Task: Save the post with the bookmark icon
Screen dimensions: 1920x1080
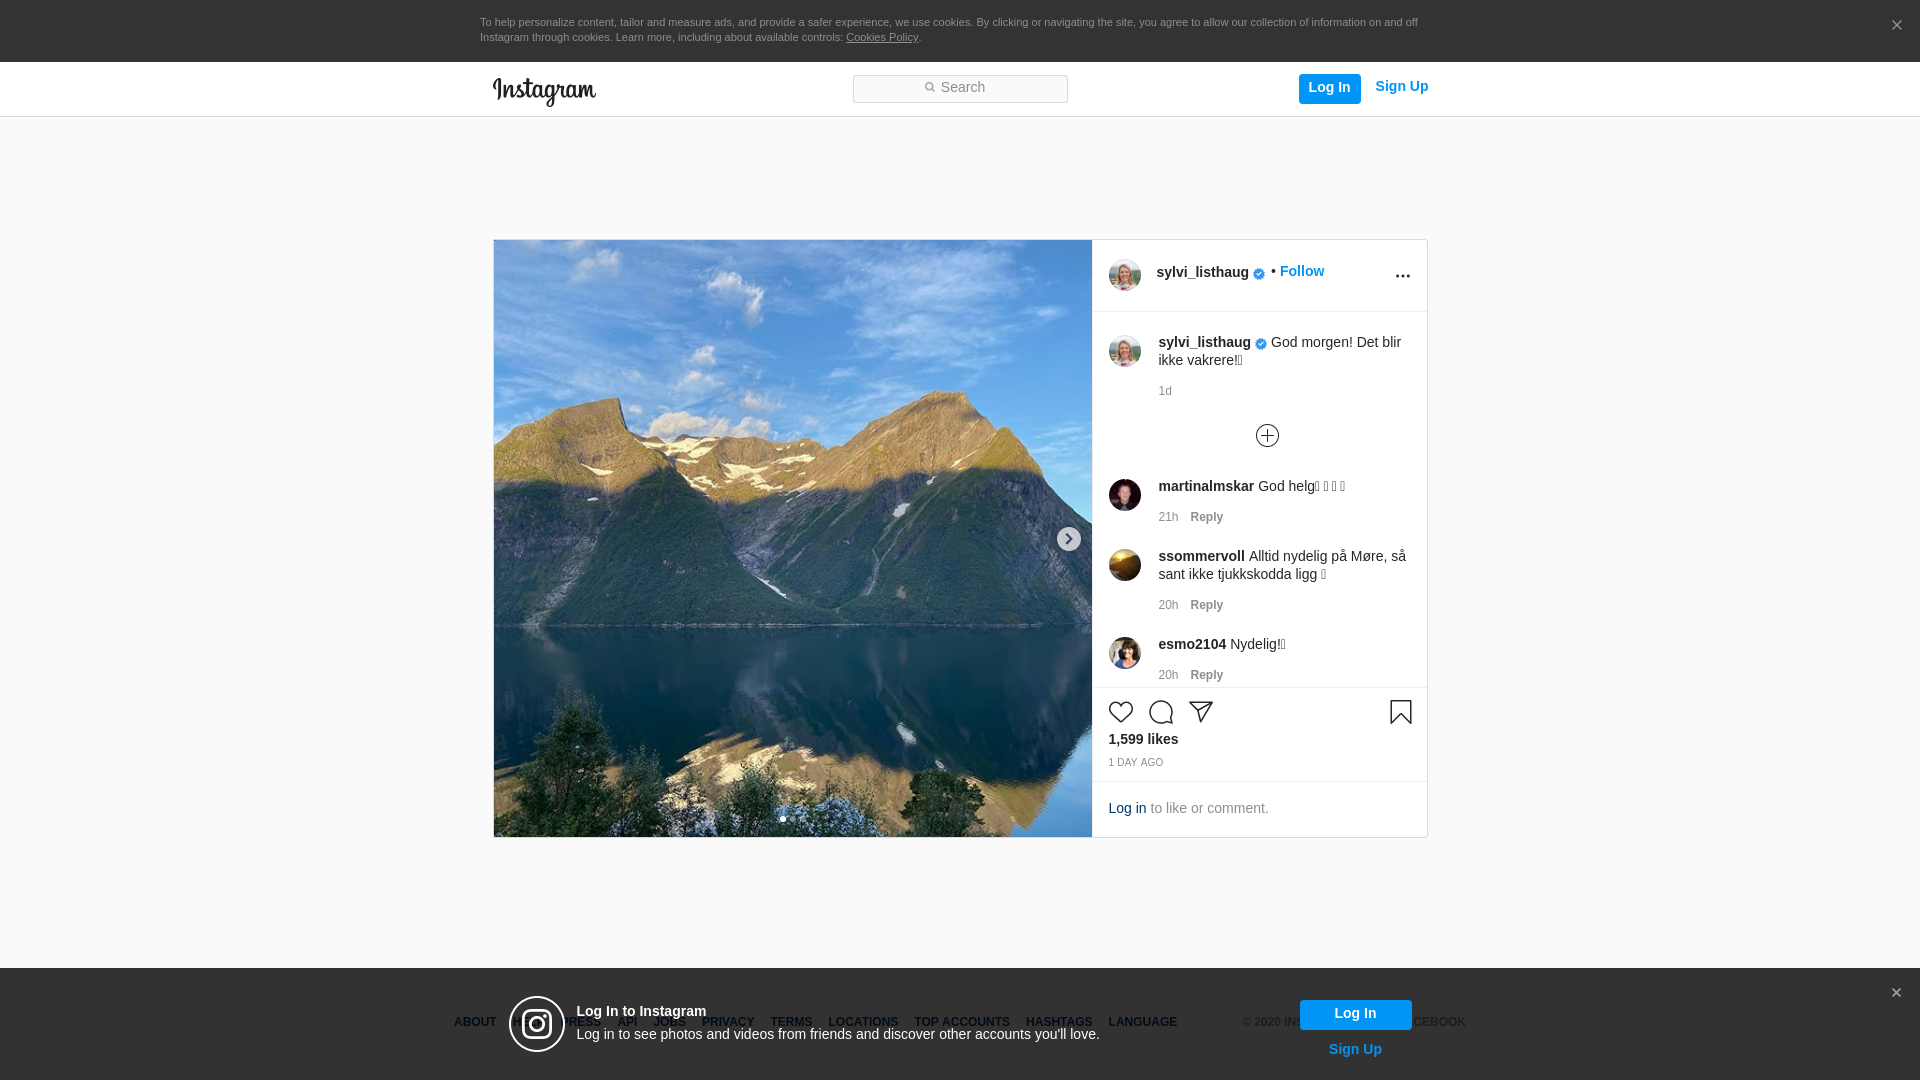Action: click(x=1400, y=712)
